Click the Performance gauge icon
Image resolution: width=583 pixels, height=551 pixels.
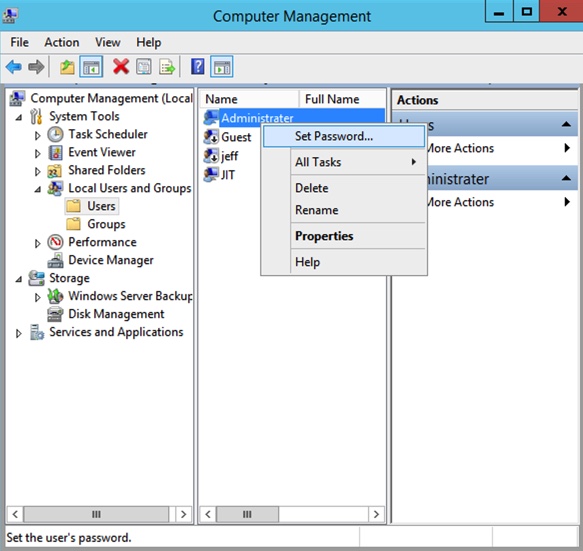[x=55, y=242]
